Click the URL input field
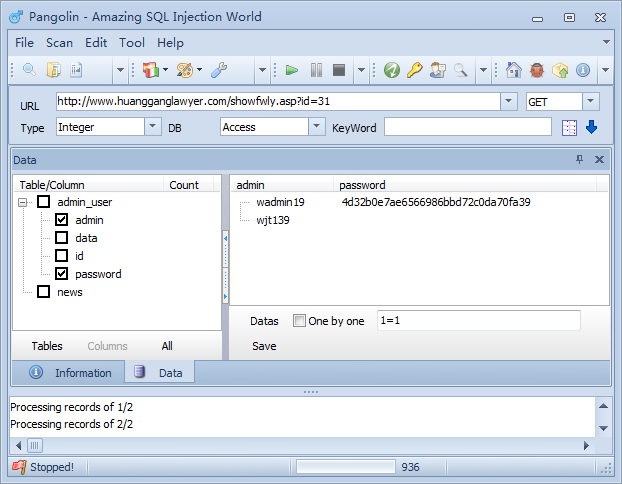 (x=278, y=102)
